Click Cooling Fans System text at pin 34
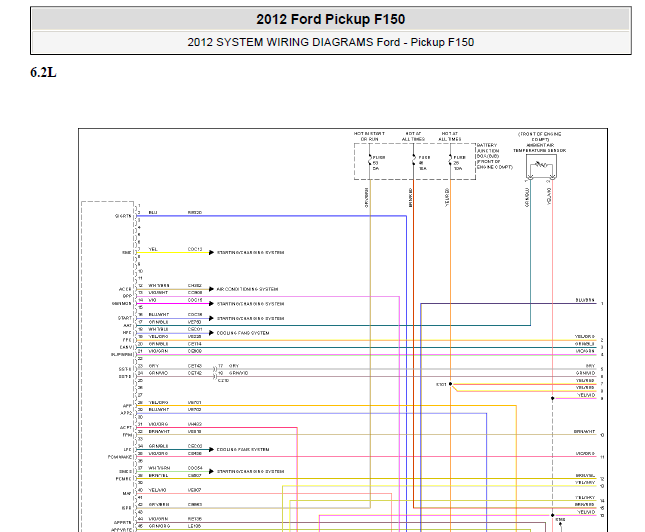Screen dimensions: 645x532 (x=243, y=450)
